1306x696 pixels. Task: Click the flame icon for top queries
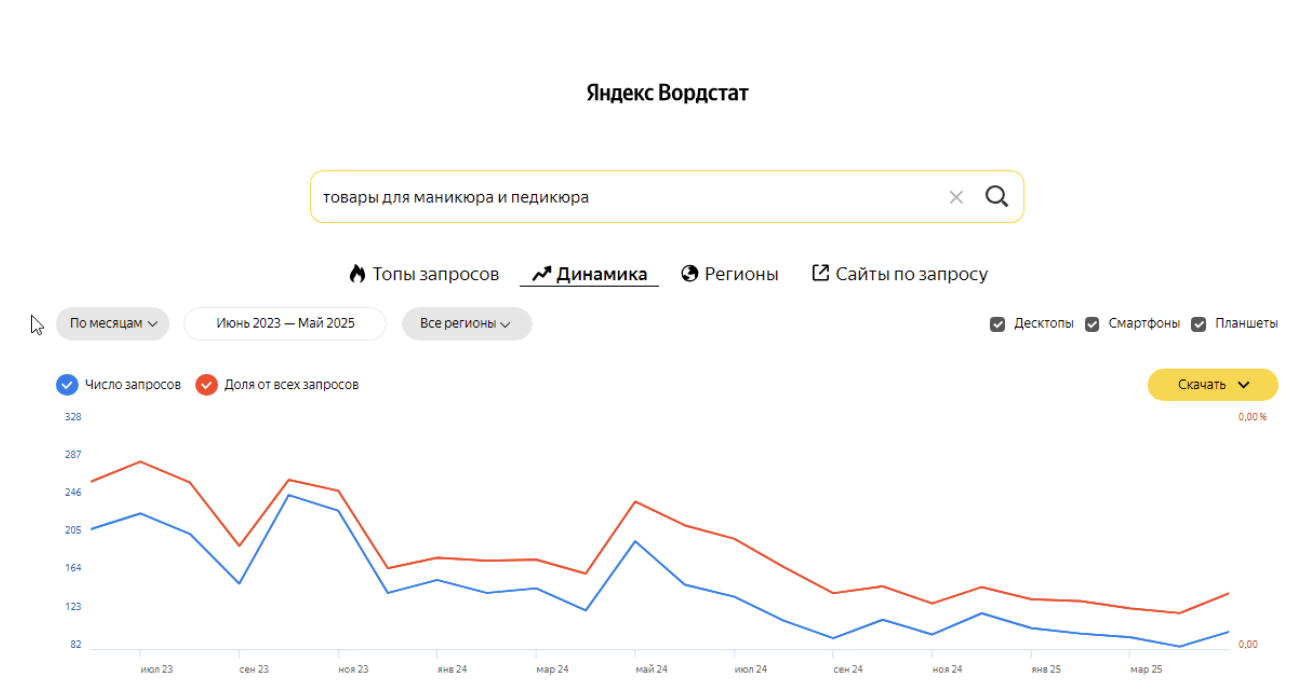357,274
